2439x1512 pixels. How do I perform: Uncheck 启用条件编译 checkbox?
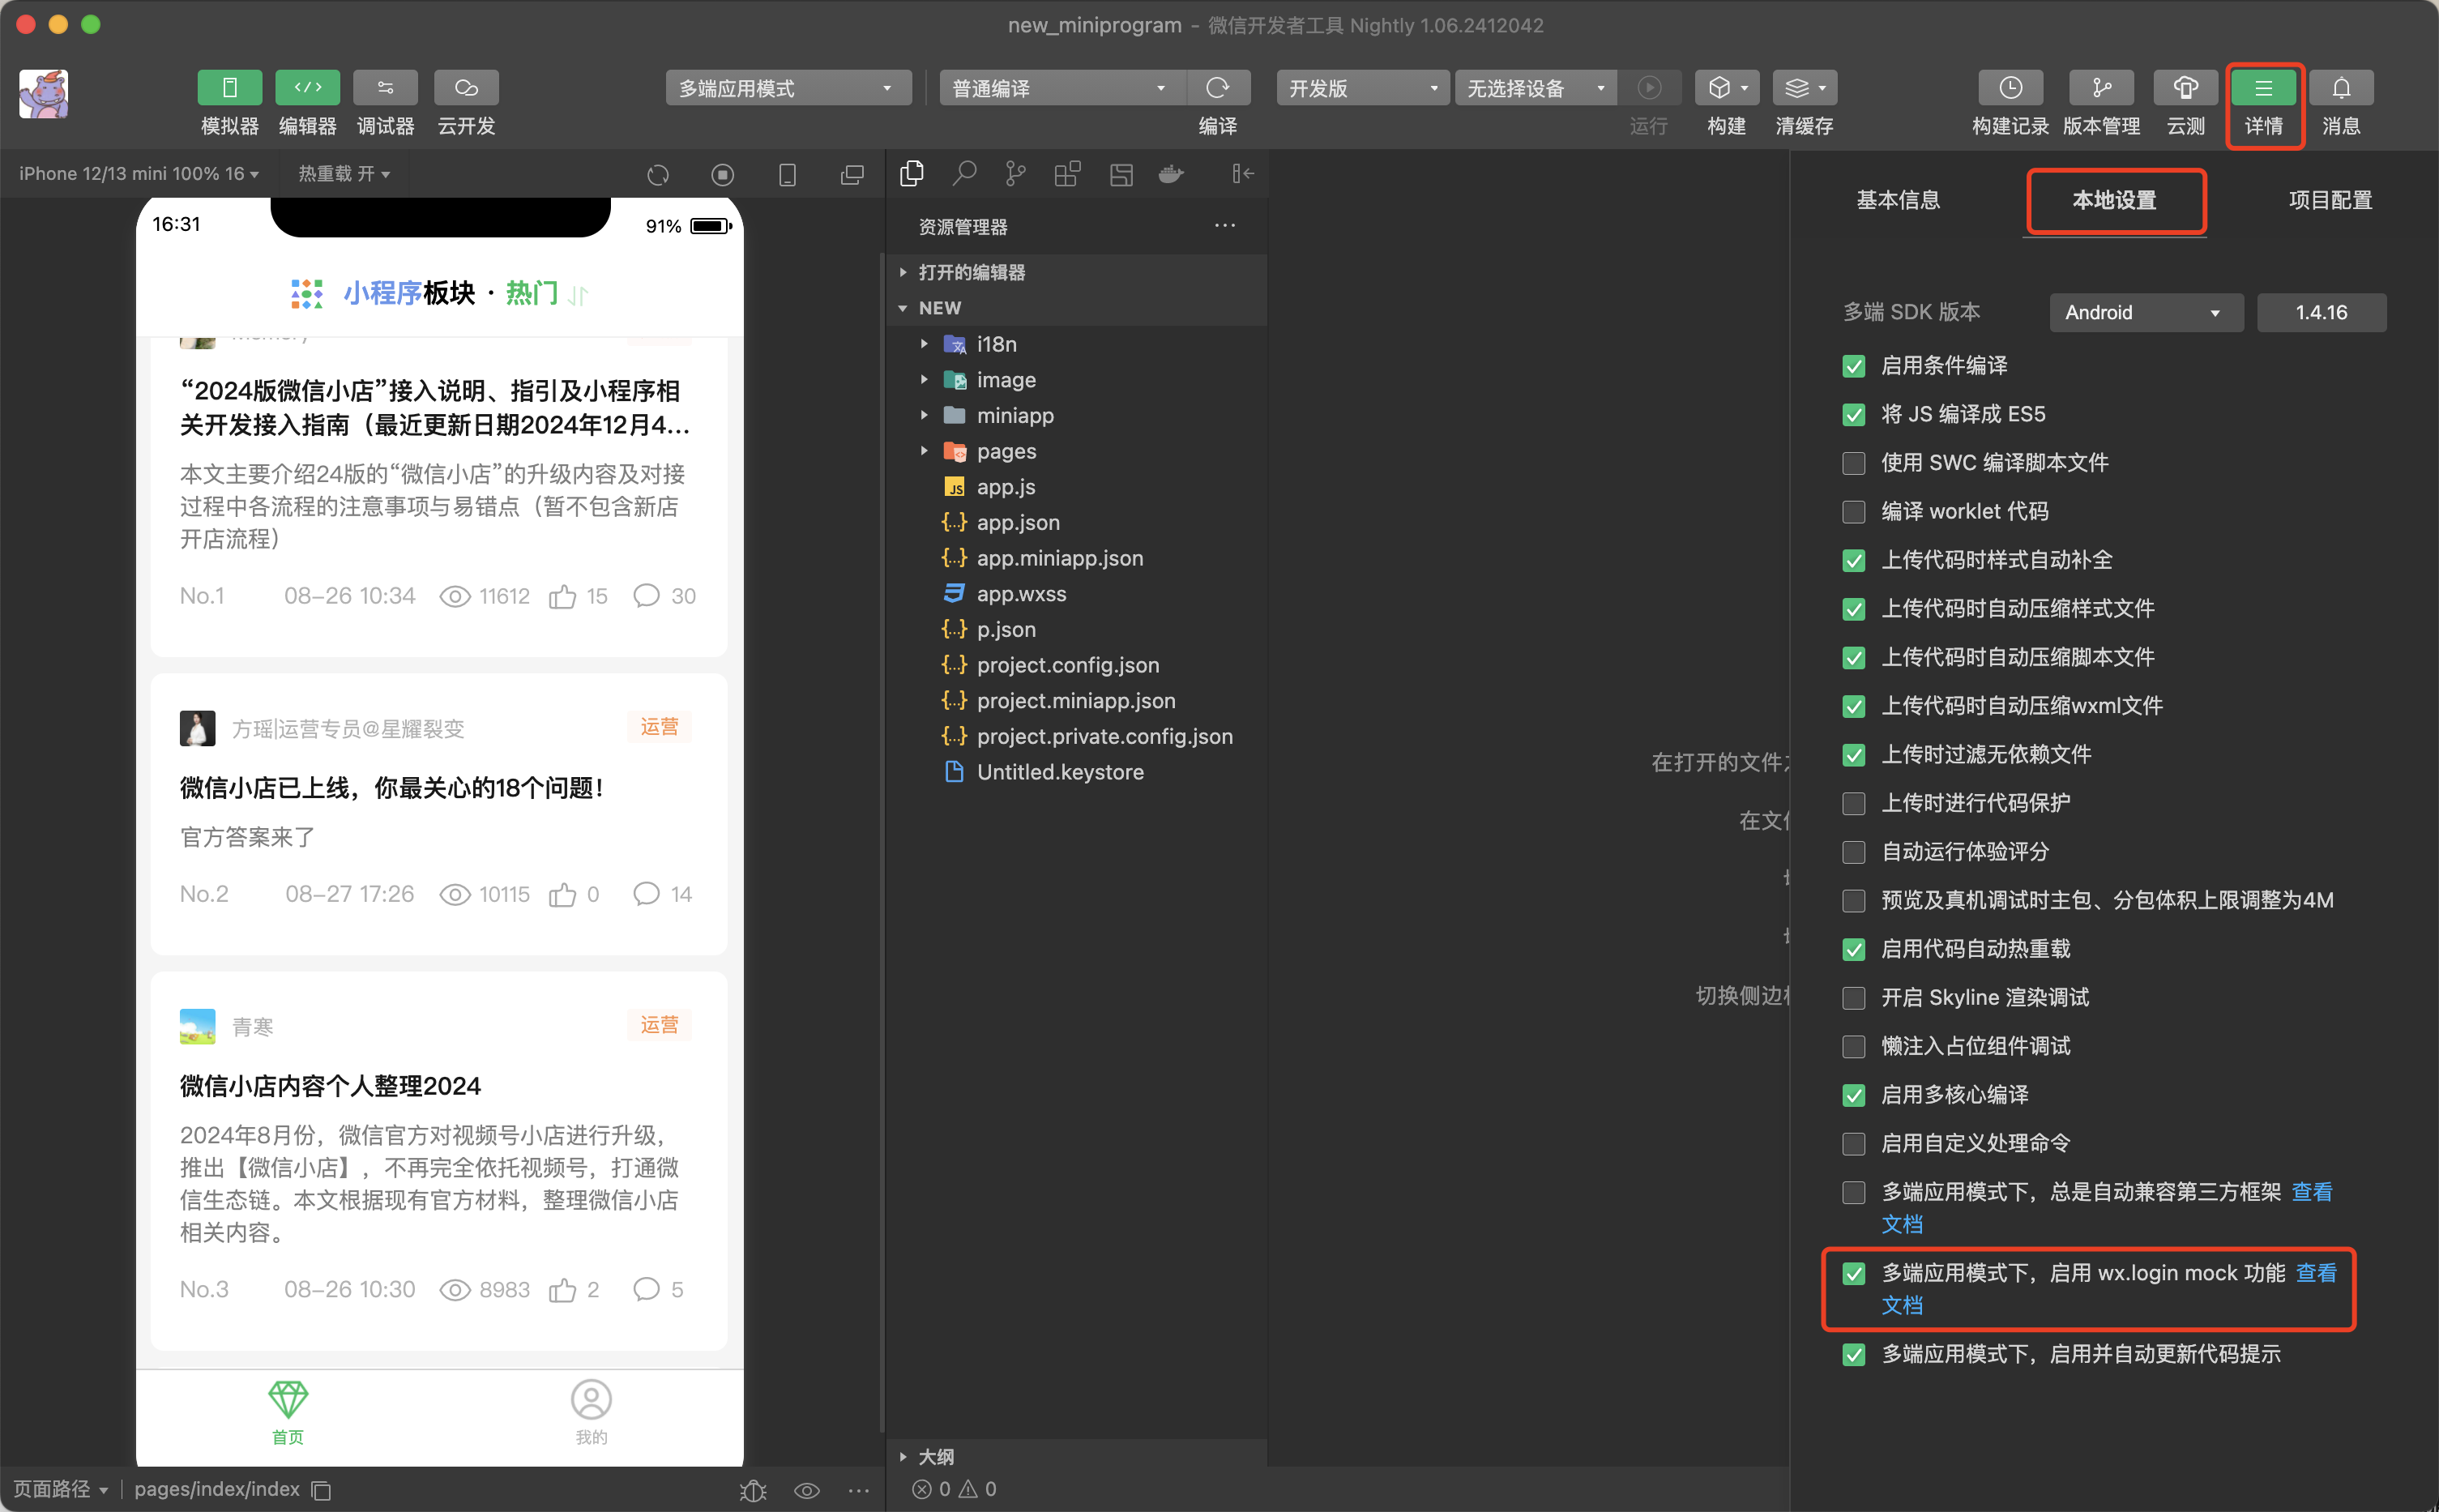[x=1853, y=366]
